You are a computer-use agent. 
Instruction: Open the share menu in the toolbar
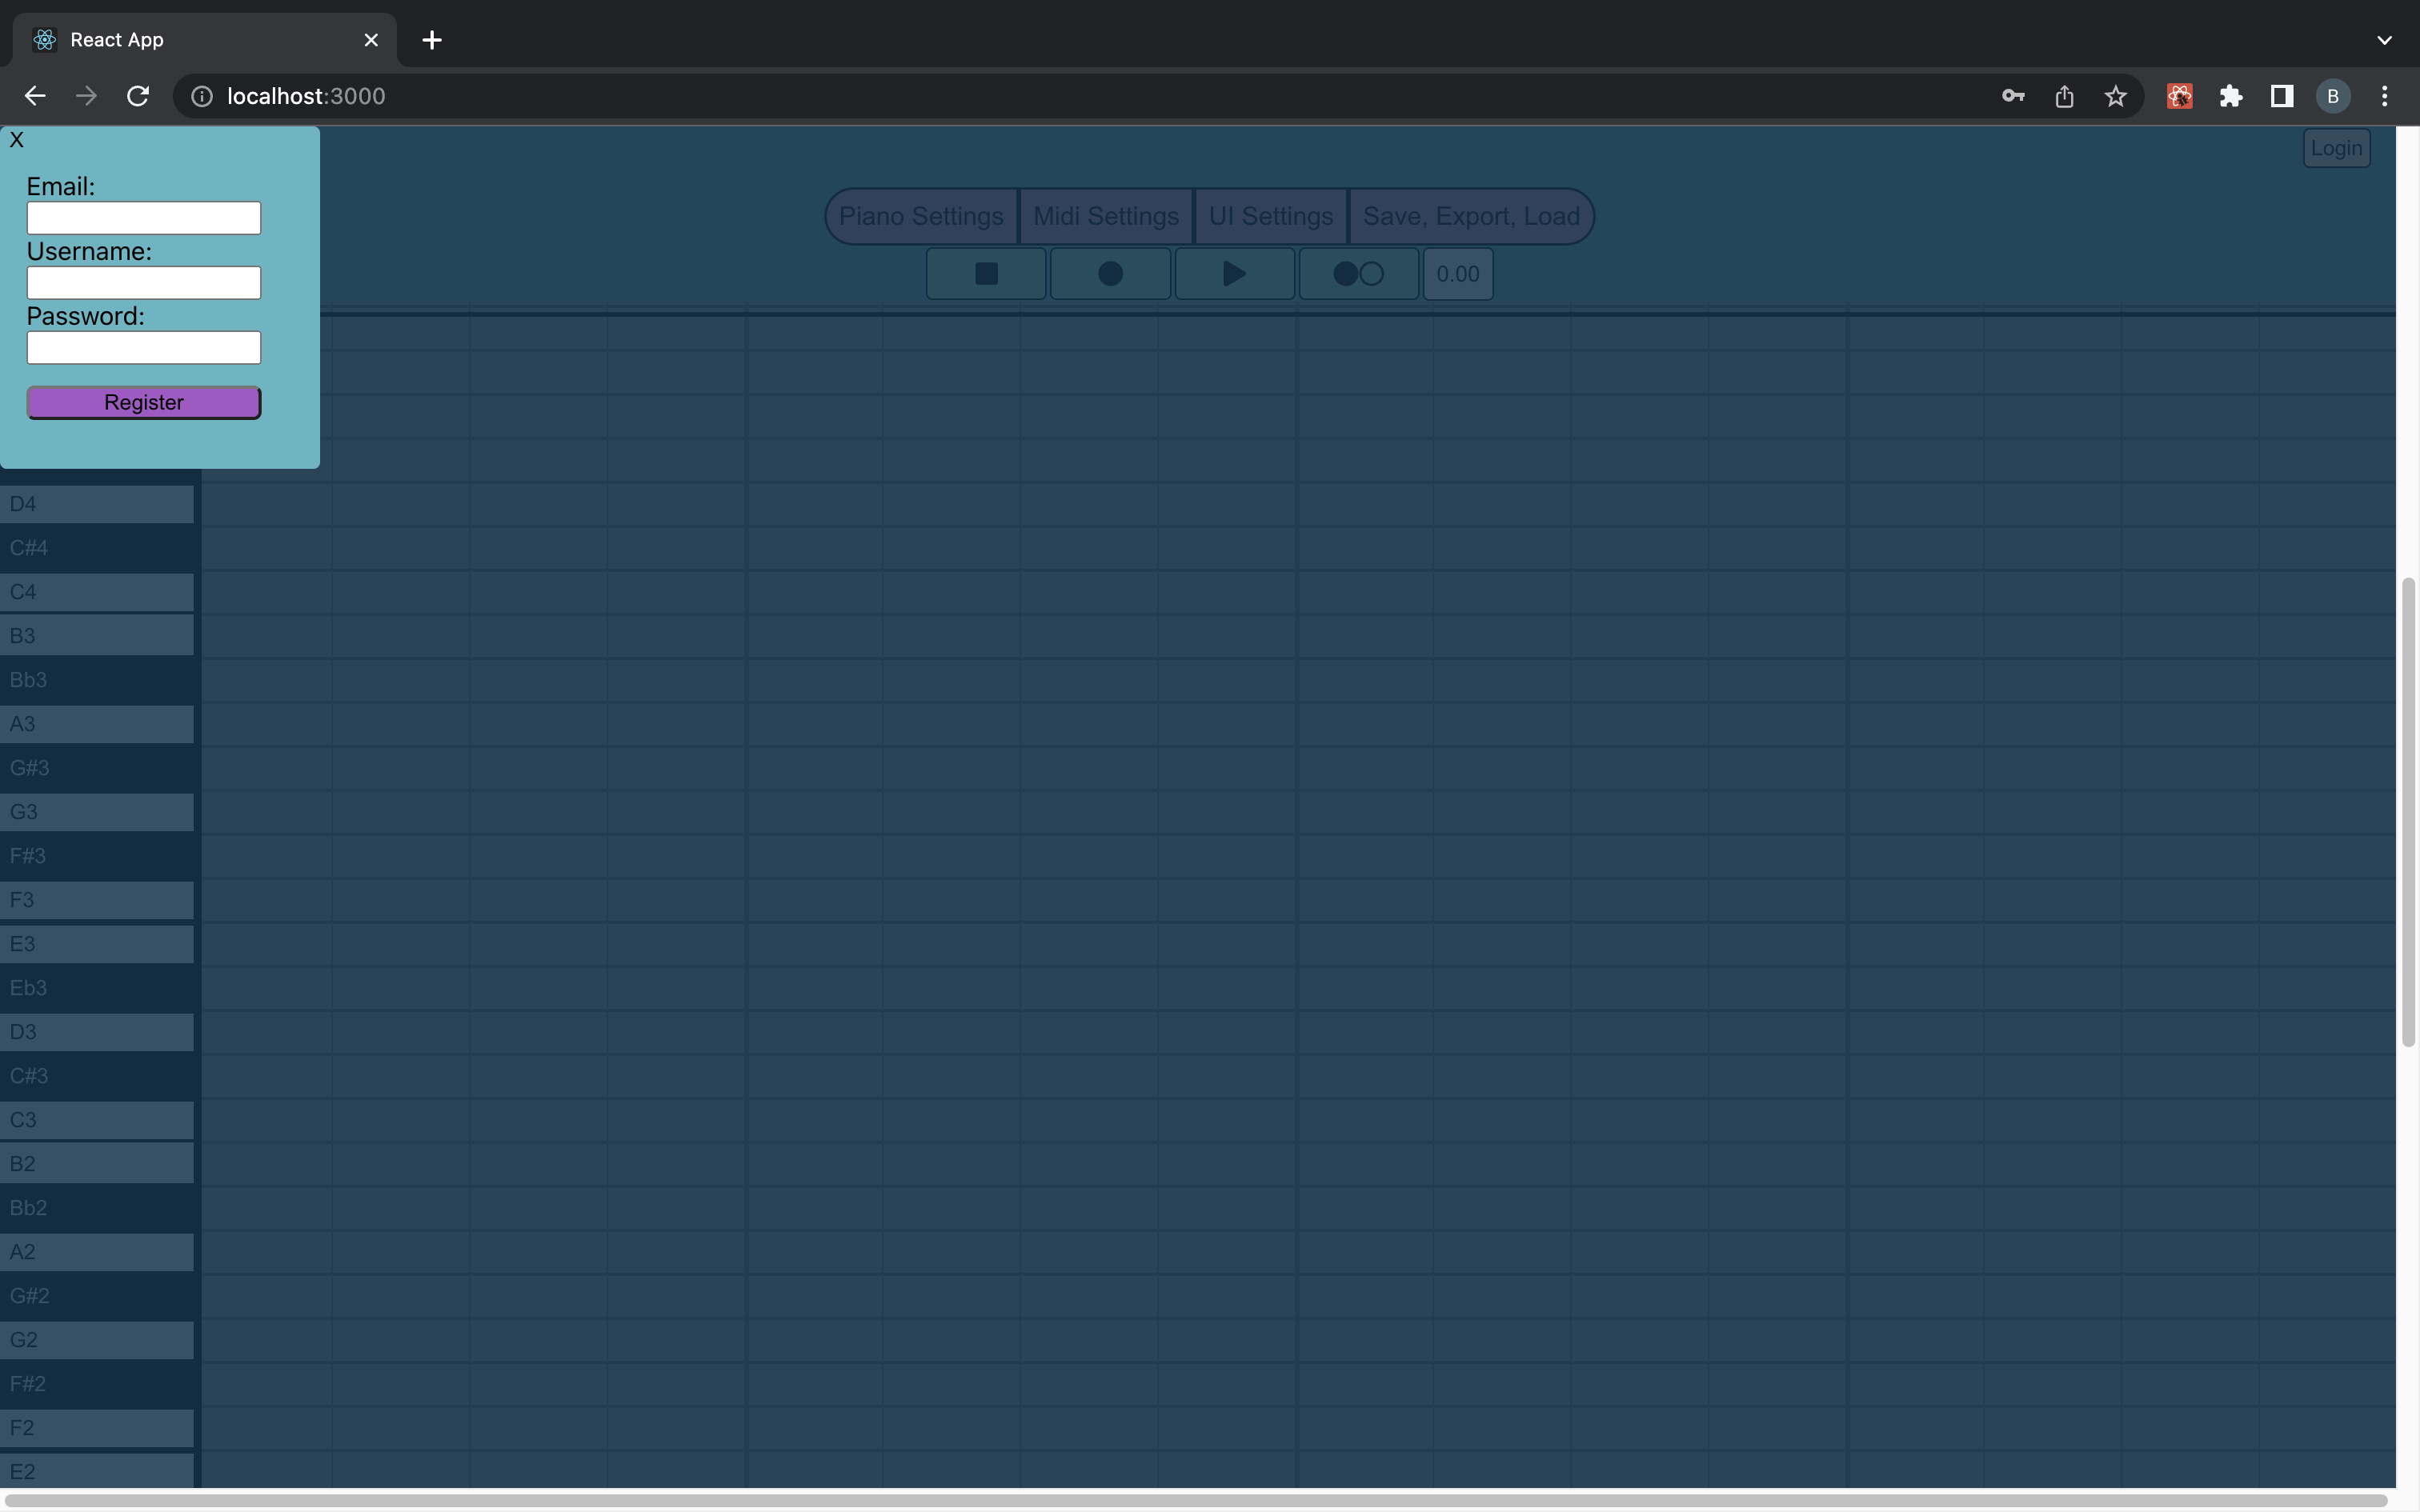2063,95
